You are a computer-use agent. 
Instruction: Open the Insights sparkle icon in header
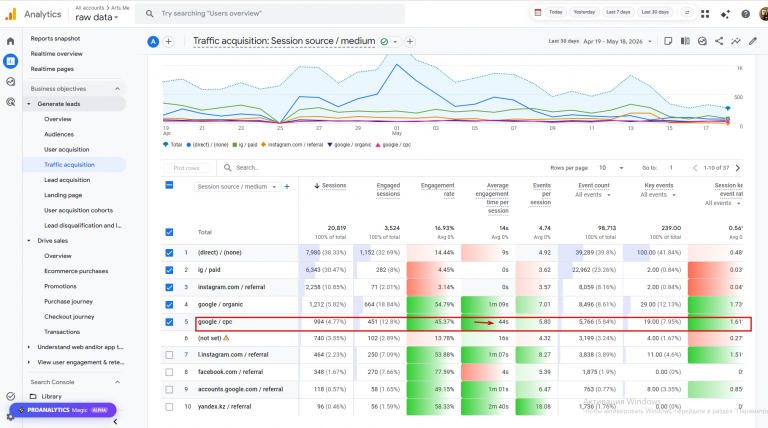725,14
